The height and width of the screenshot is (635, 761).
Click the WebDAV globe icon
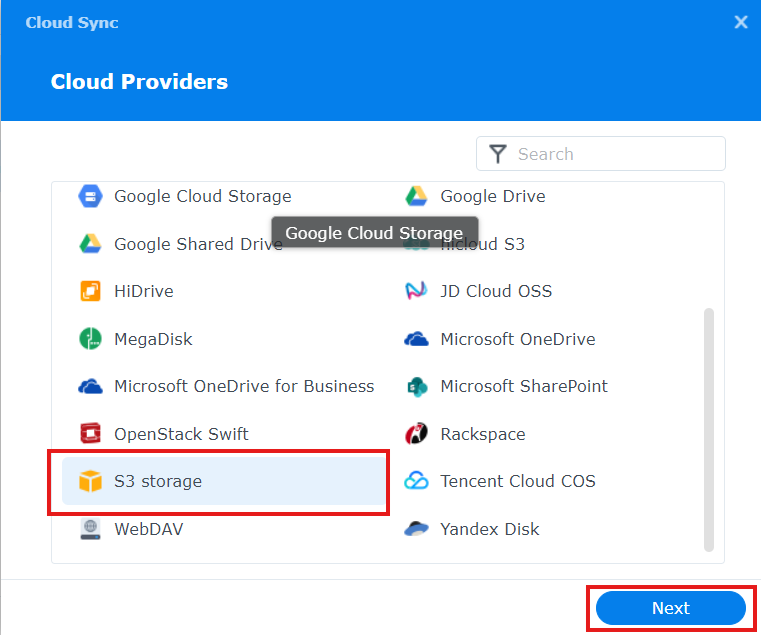tap(90, 529)
